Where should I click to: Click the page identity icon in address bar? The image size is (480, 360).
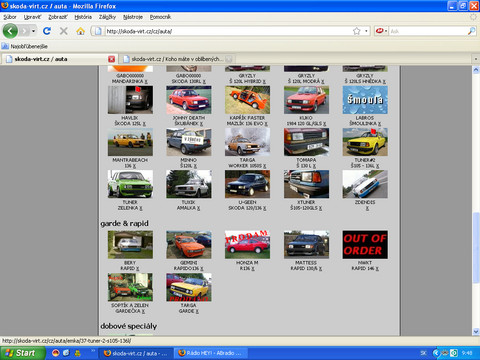tap(98, 31)
